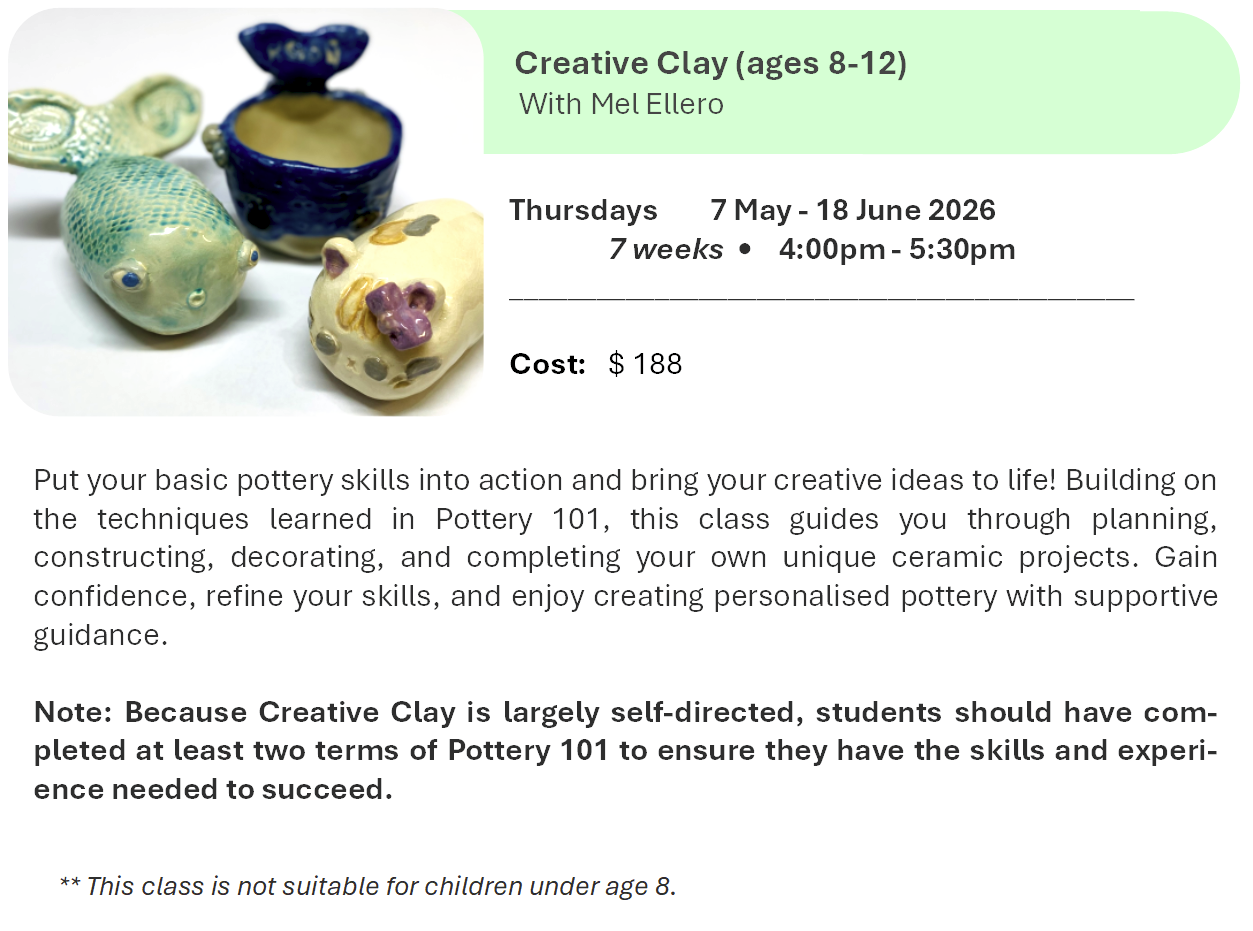Click the 7 weeks duration text

[x=666, y=249]
